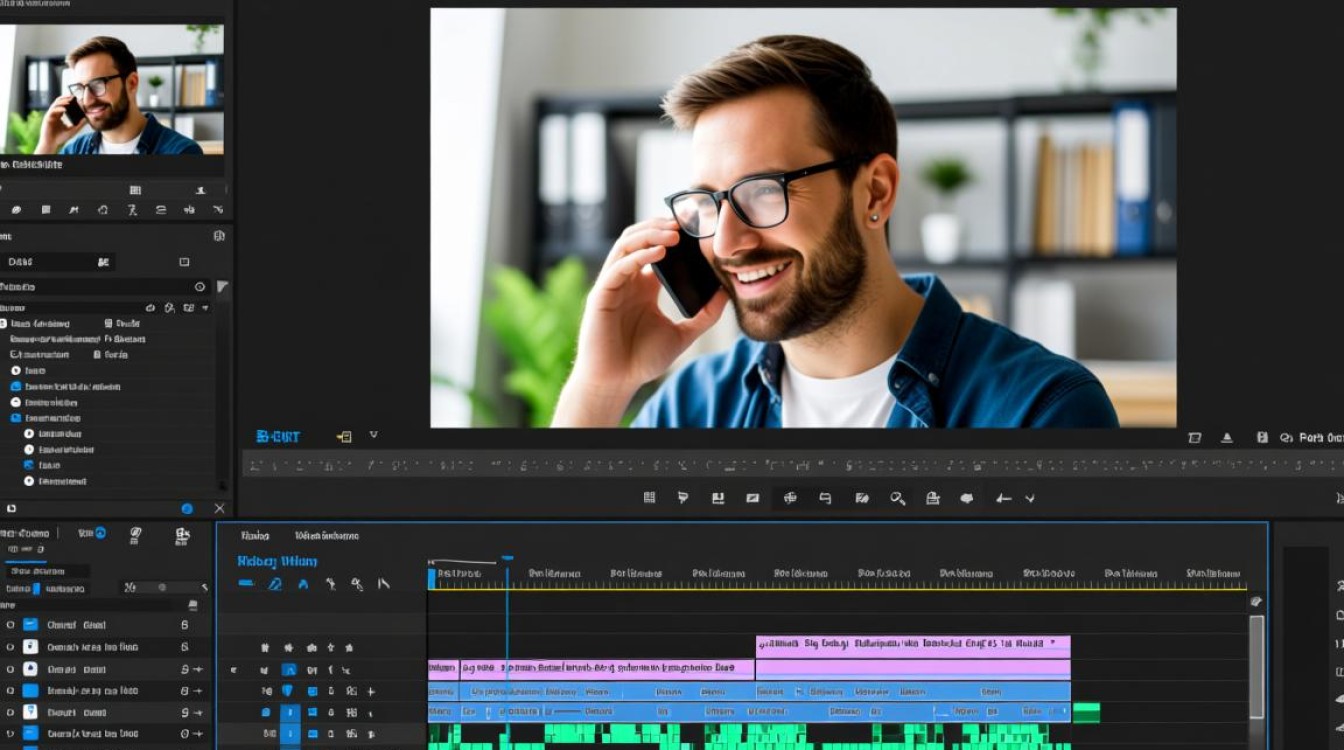The height and width of the screenshot is (750, 1344).
Task: Click the blue timecode text below the preview
Action: (277, 437)
